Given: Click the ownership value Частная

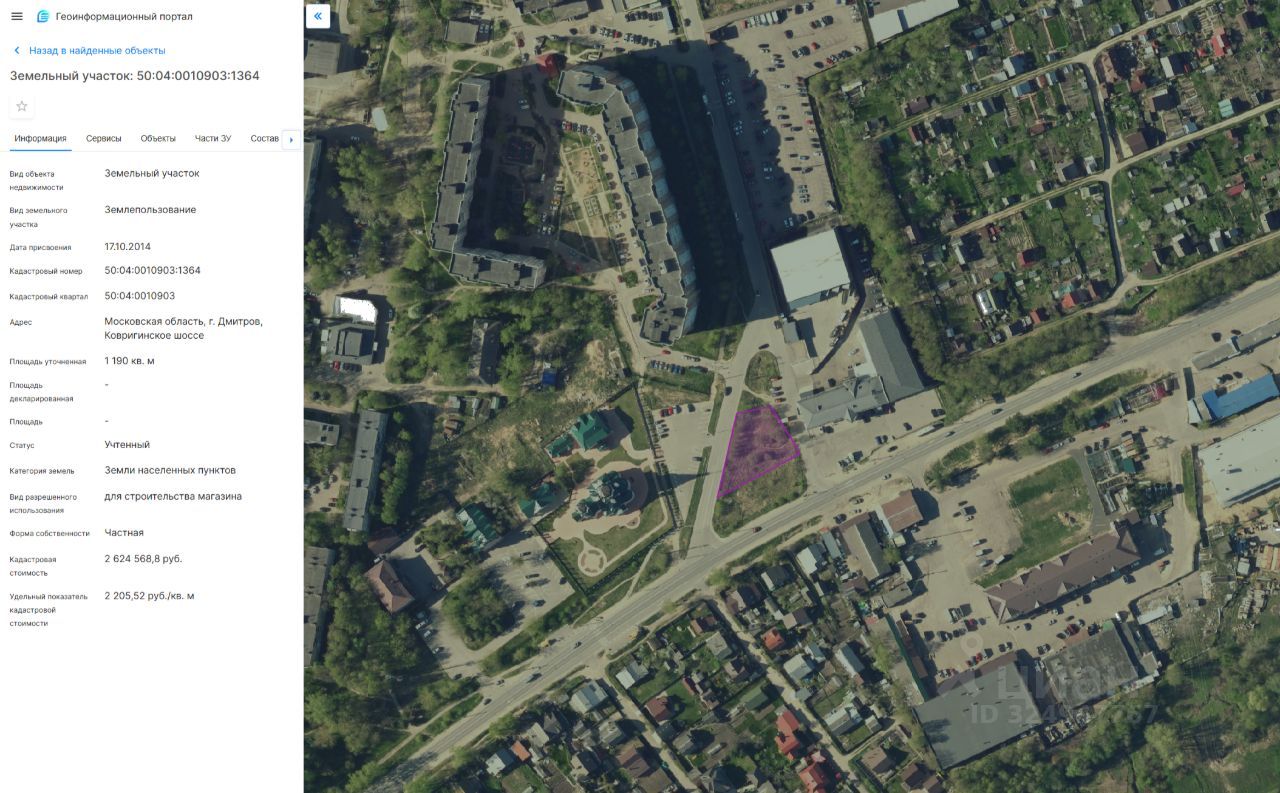Looking at the screenshot, I should pyautogui.click(x=124, y=533).
